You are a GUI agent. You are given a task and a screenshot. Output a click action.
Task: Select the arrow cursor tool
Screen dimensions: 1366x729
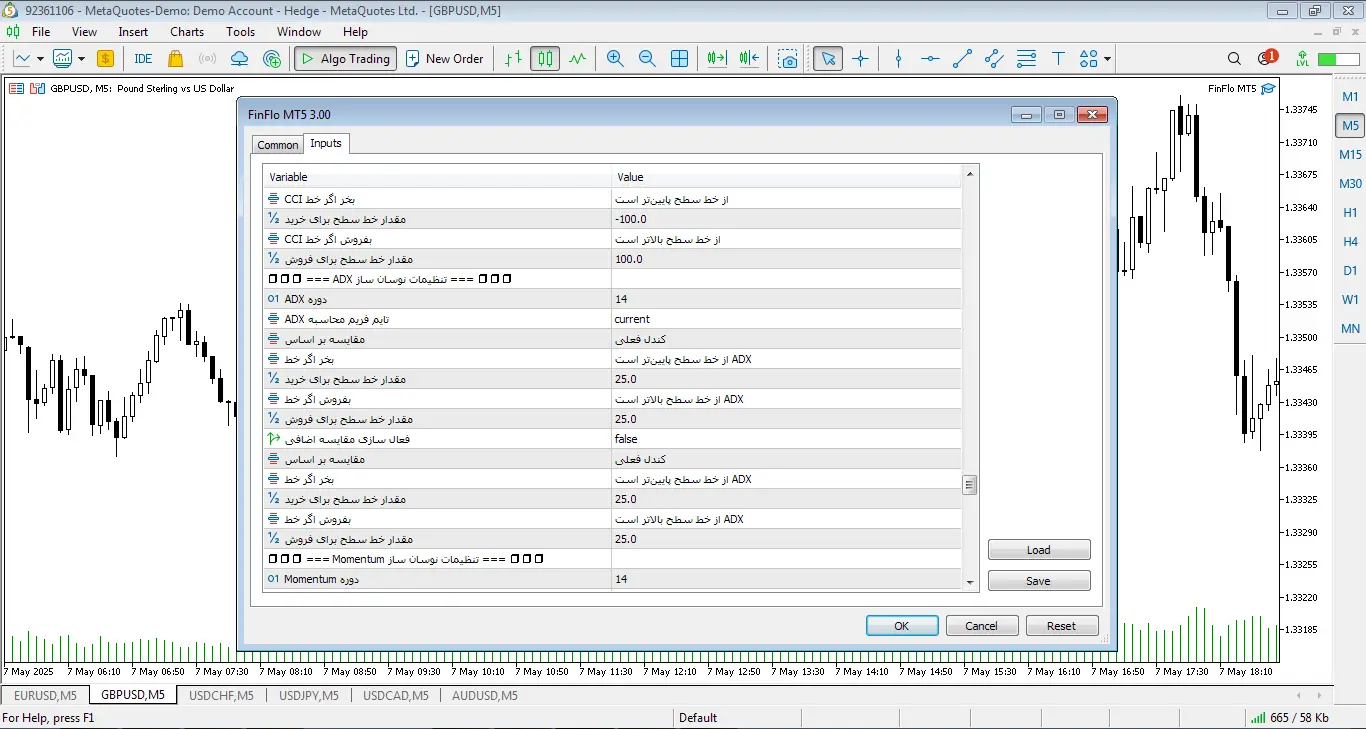point(827,59)
